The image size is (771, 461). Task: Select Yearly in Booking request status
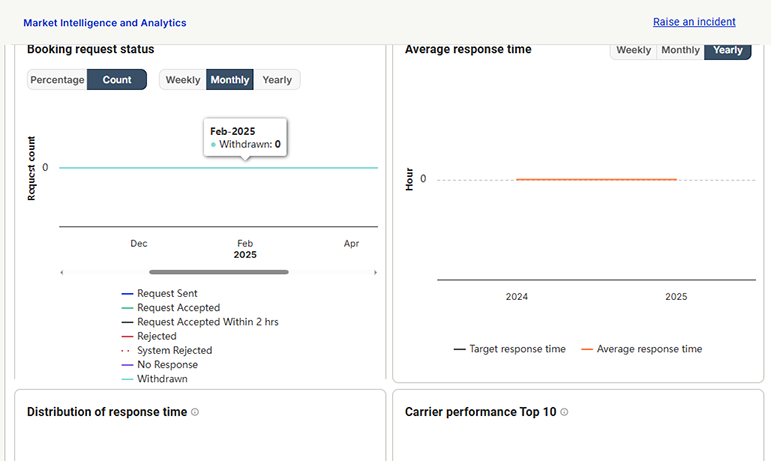277,80
